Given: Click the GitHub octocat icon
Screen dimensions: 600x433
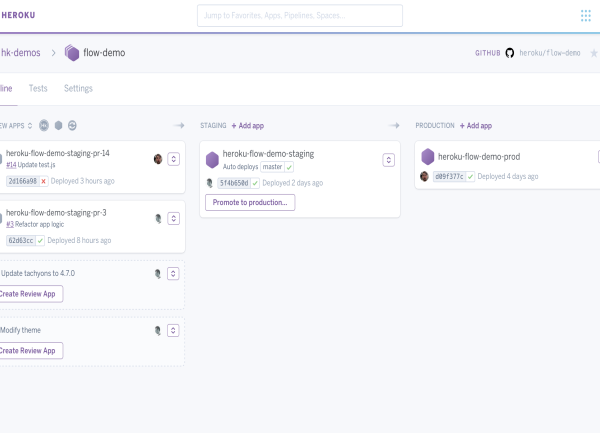Looking at the screenshot, I should [x=509, y=53].
